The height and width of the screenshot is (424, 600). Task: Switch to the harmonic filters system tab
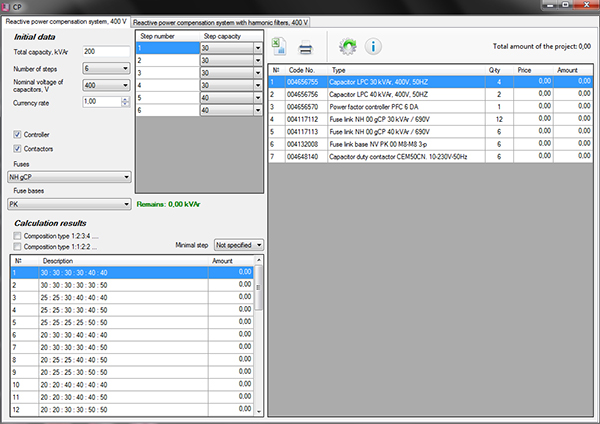pyautogui.click(x=220, y=21)
